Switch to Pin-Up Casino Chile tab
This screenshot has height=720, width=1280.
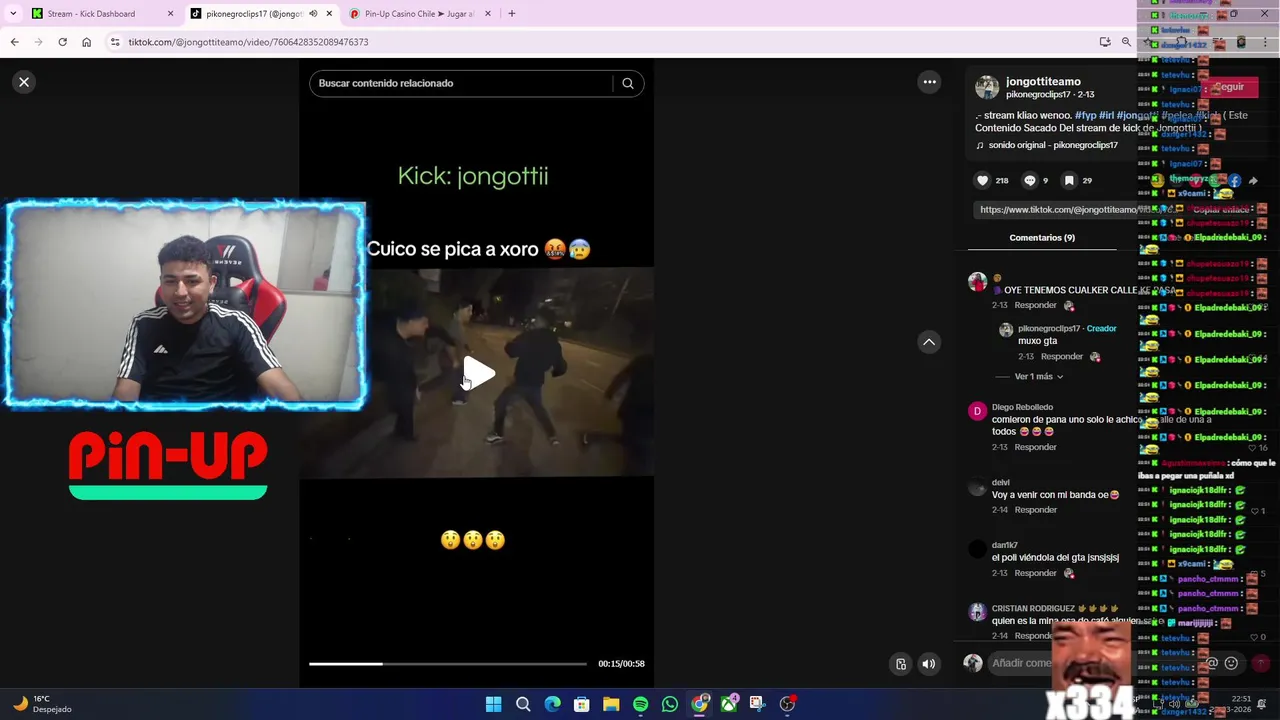(420, 14)
